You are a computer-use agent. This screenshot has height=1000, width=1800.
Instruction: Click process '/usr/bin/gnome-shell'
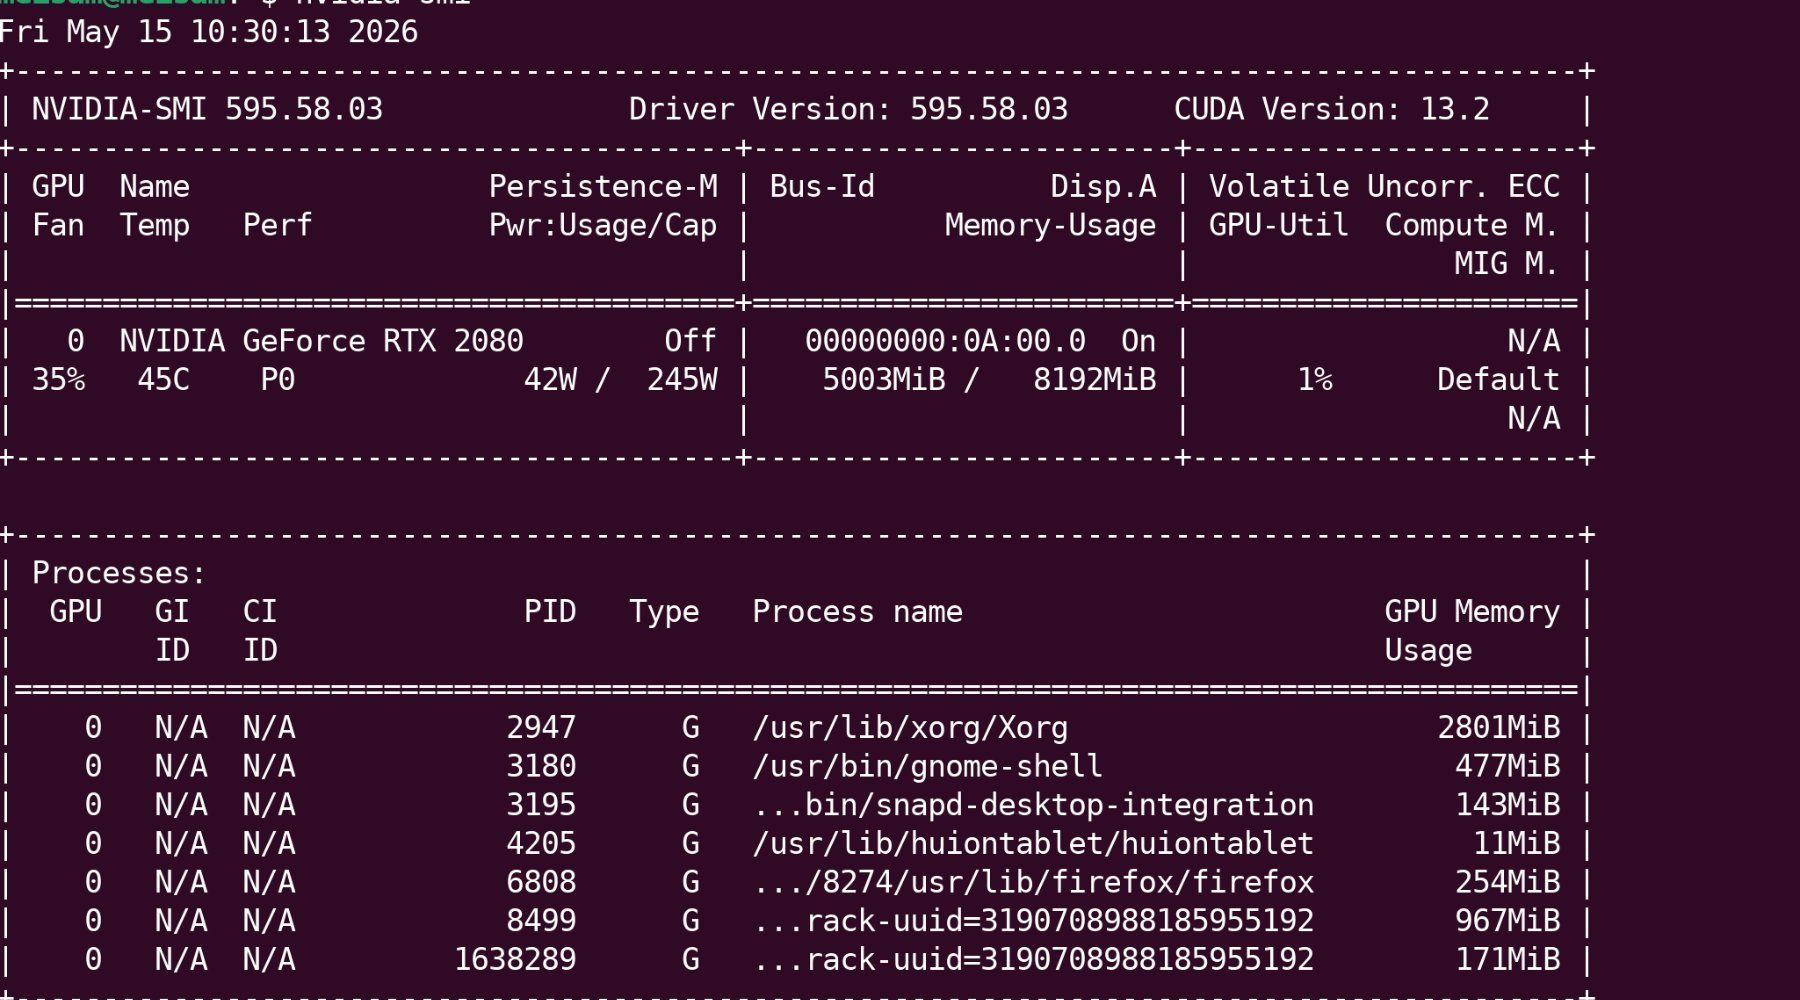pyautogui.click(x=928, y=767)
